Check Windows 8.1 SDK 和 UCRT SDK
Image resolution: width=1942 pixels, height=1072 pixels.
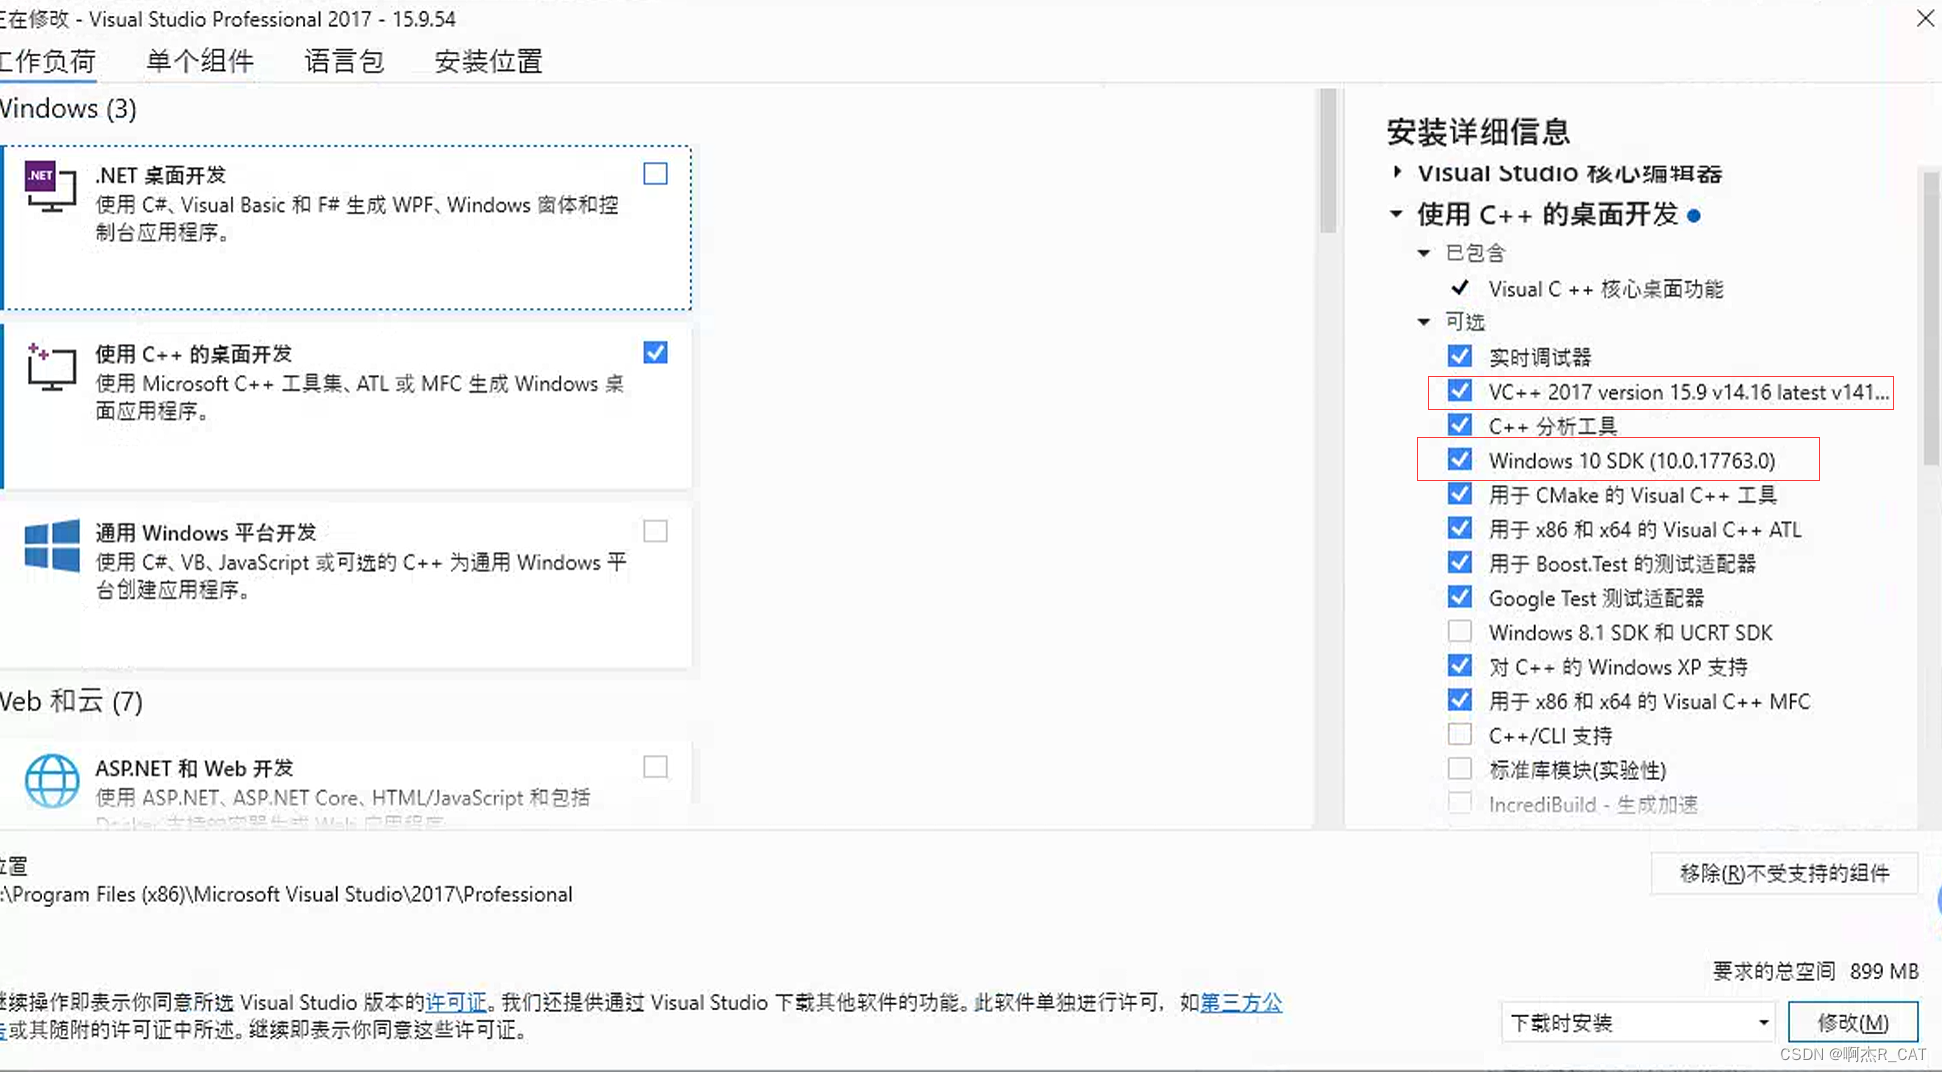tap(1459, 632)
